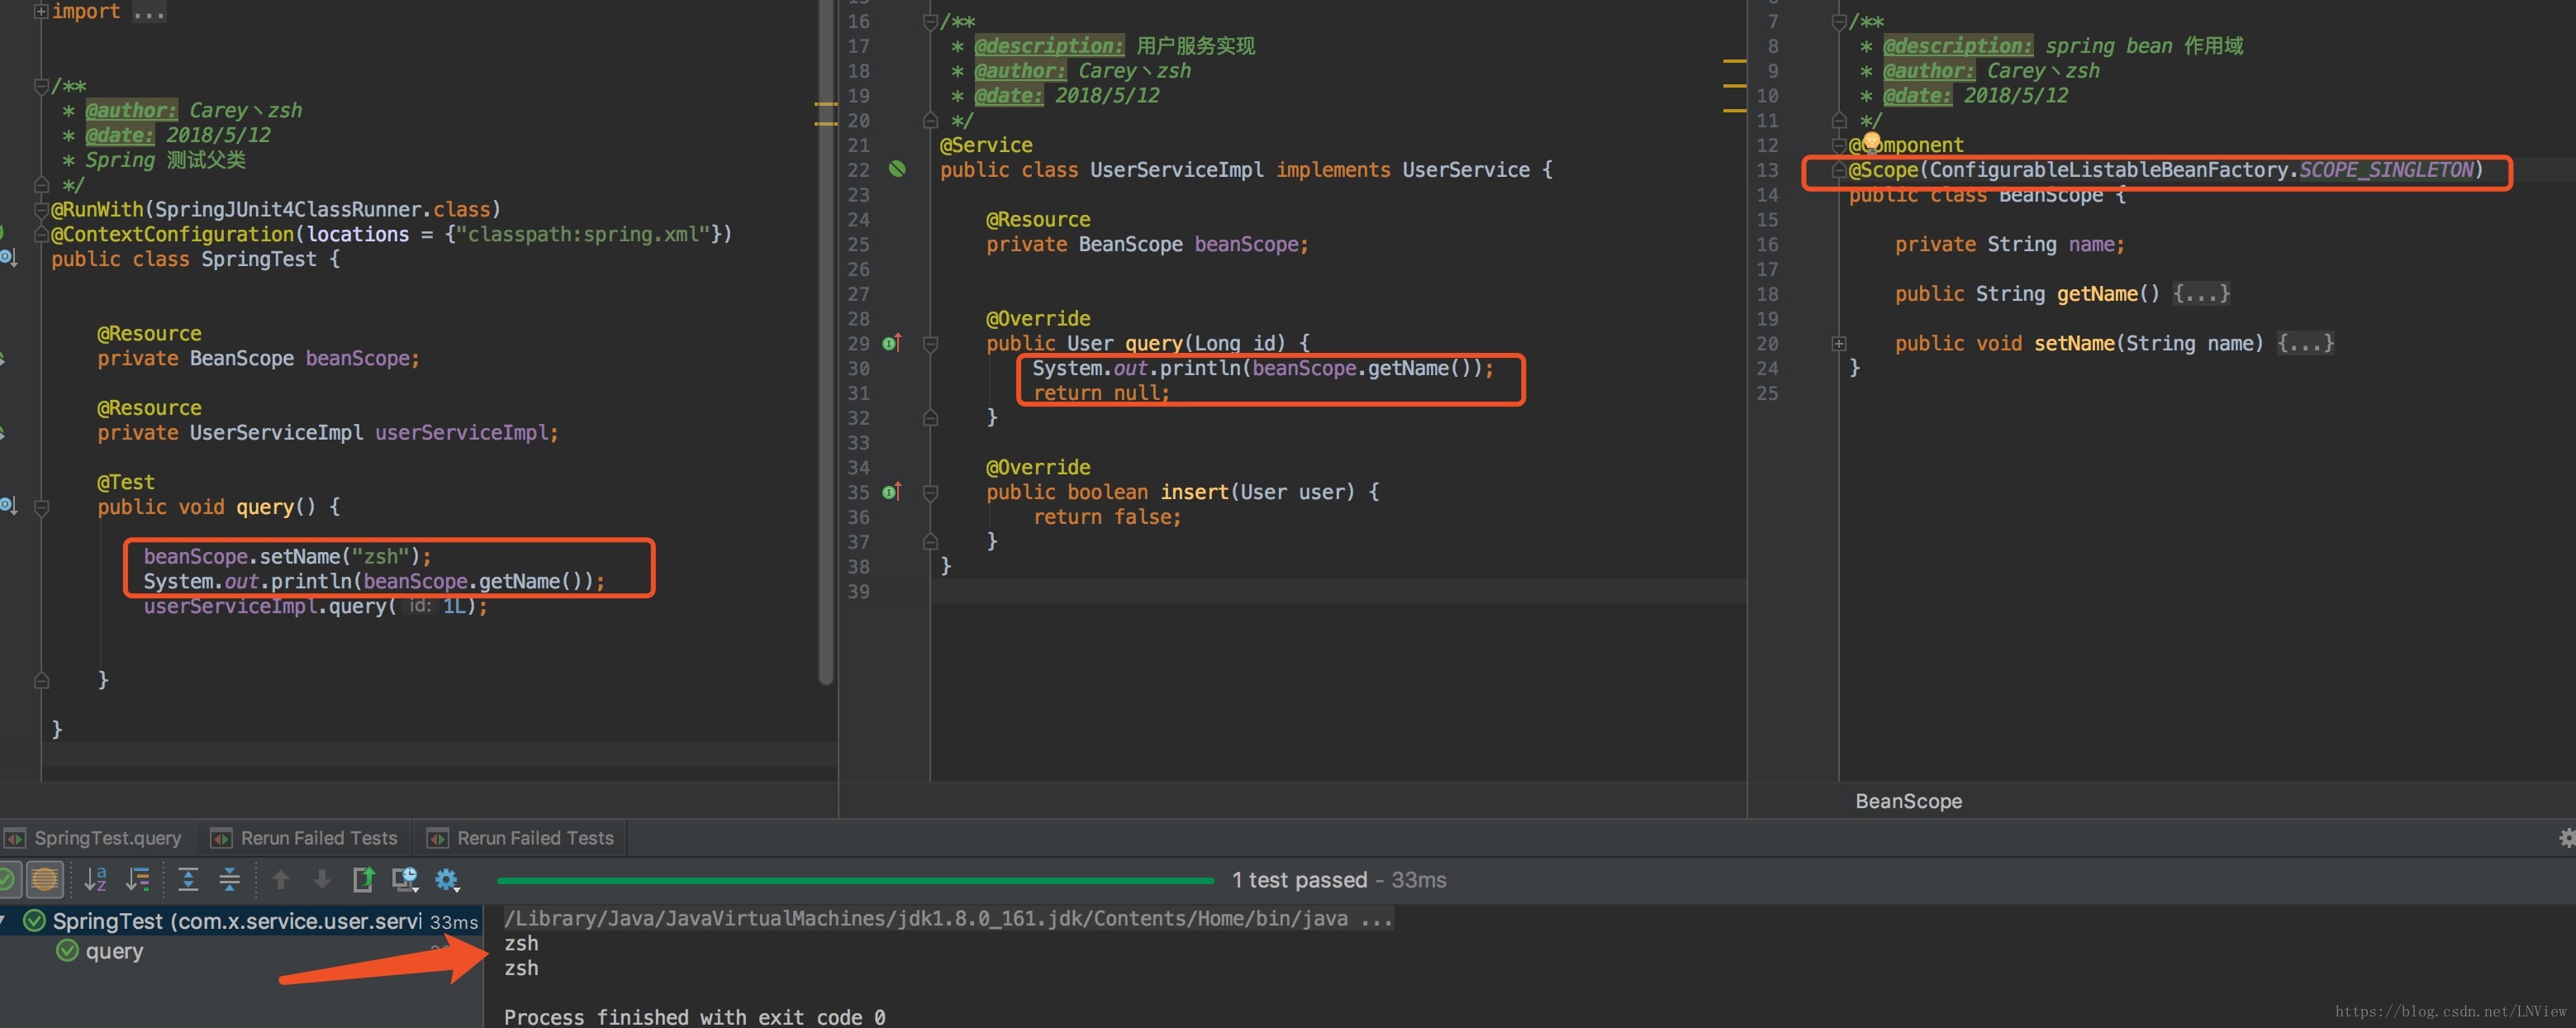Toggle the show ignored tests button

pyautogui.click(x=44, y=880)
